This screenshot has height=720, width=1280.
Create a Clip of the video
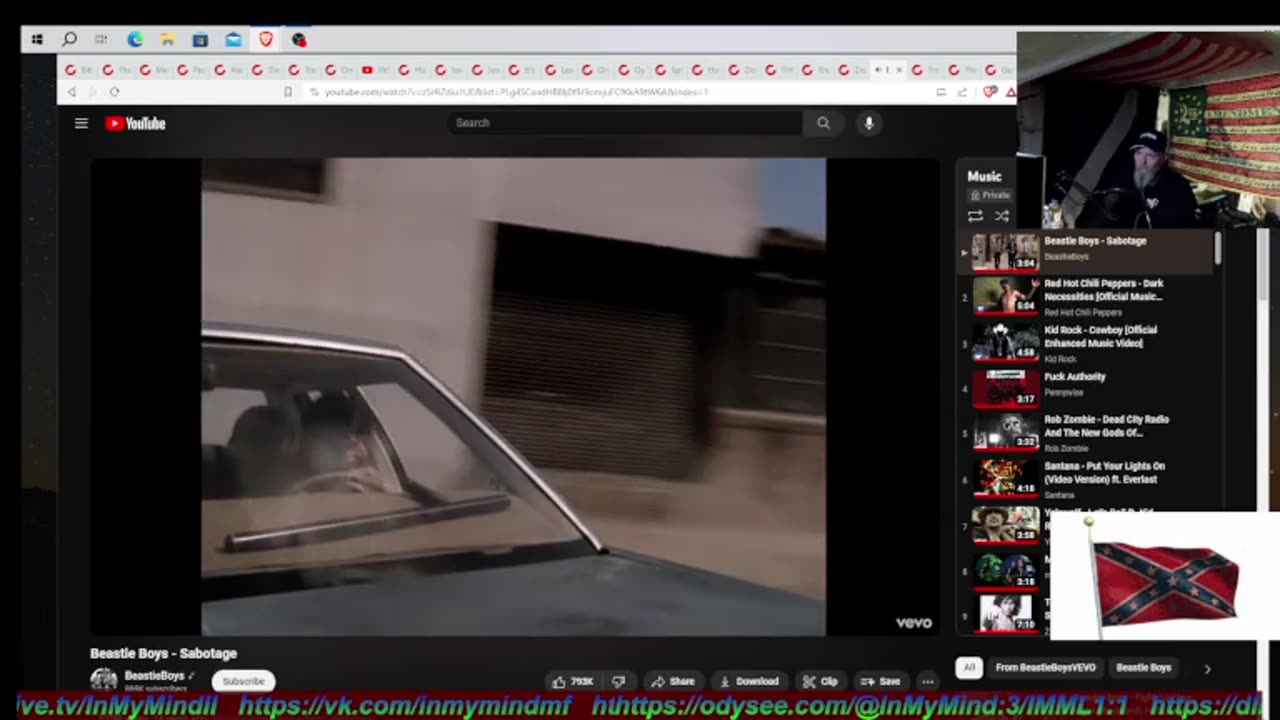click(820, 681)
